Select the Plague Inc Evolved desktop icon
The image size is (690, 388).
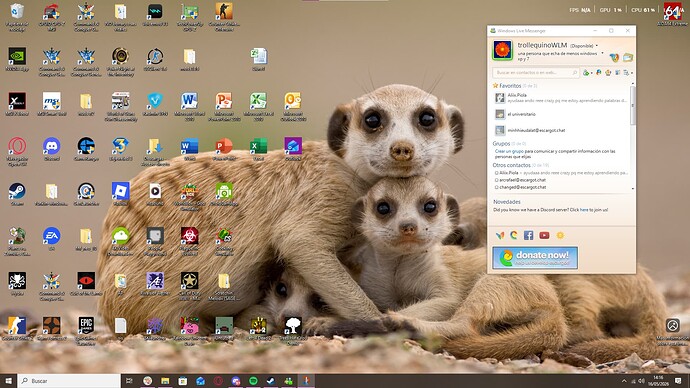(189, 241)
